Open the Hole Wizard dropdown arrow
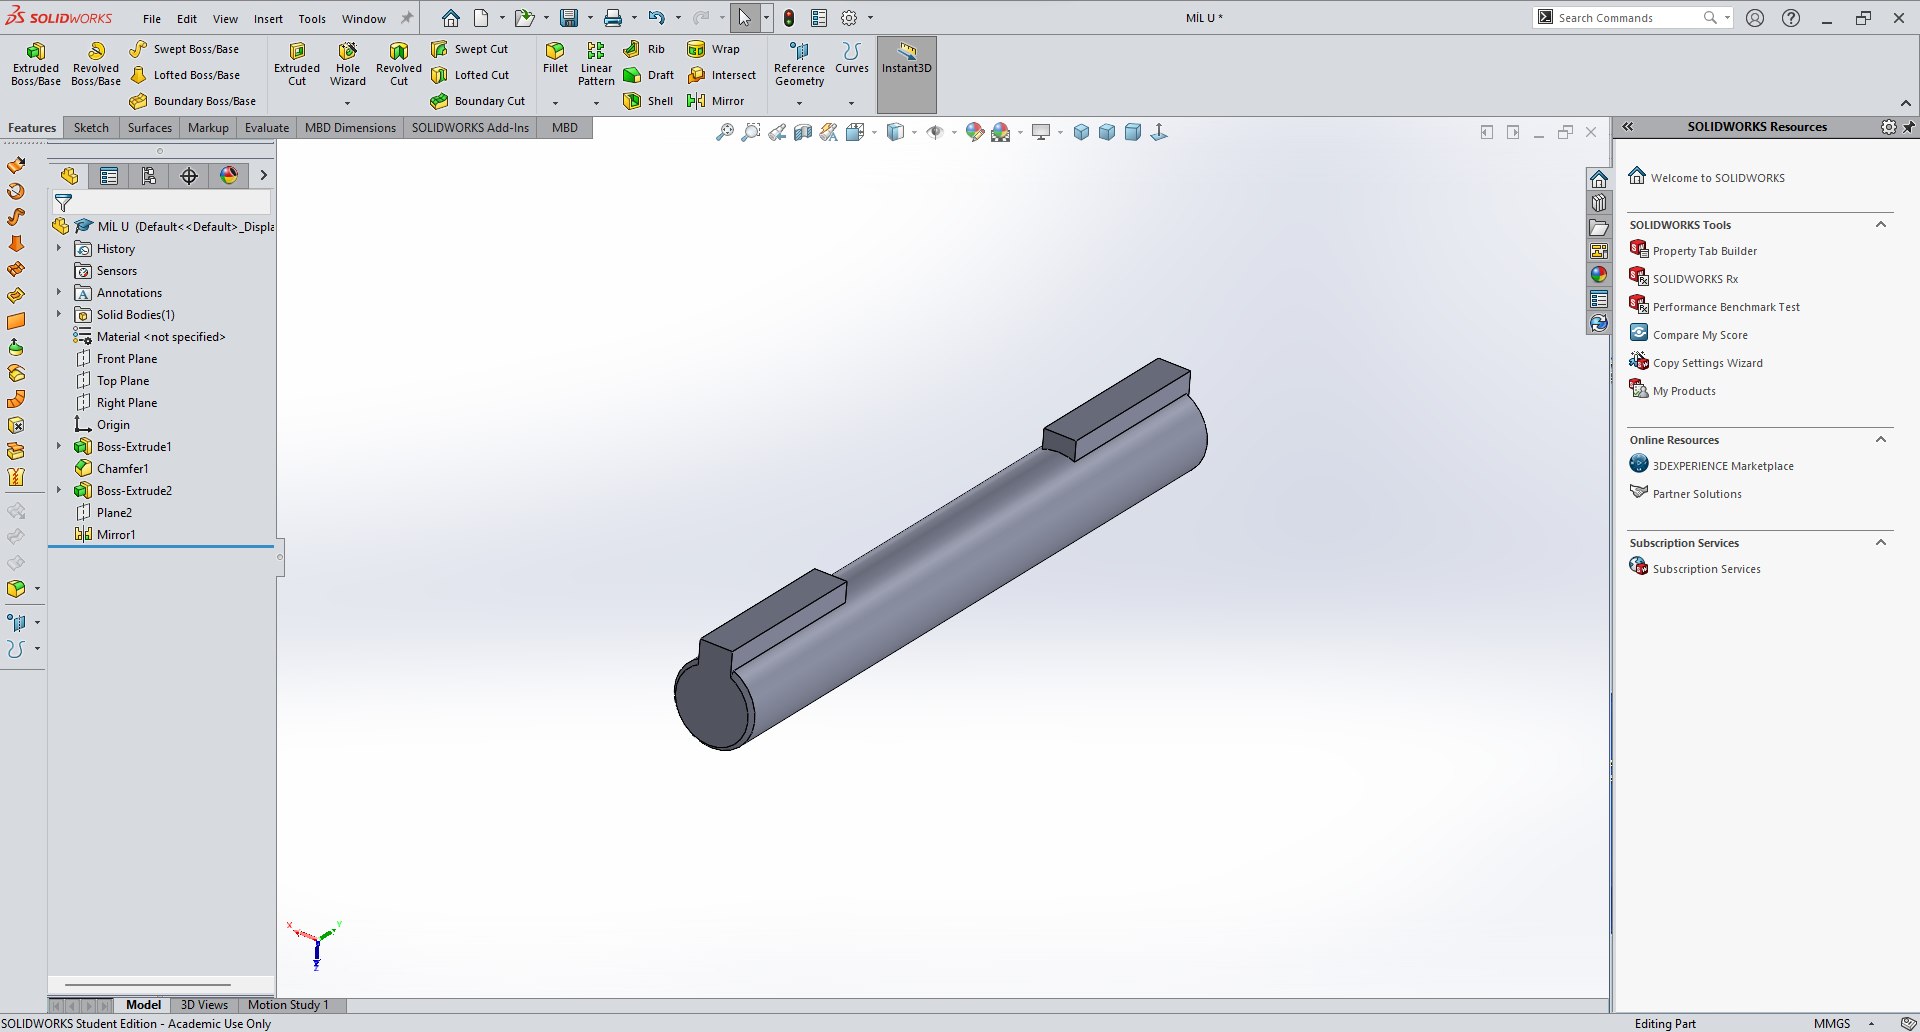The width and height of the screenshot is (1920, 1032). coord(348,103)
